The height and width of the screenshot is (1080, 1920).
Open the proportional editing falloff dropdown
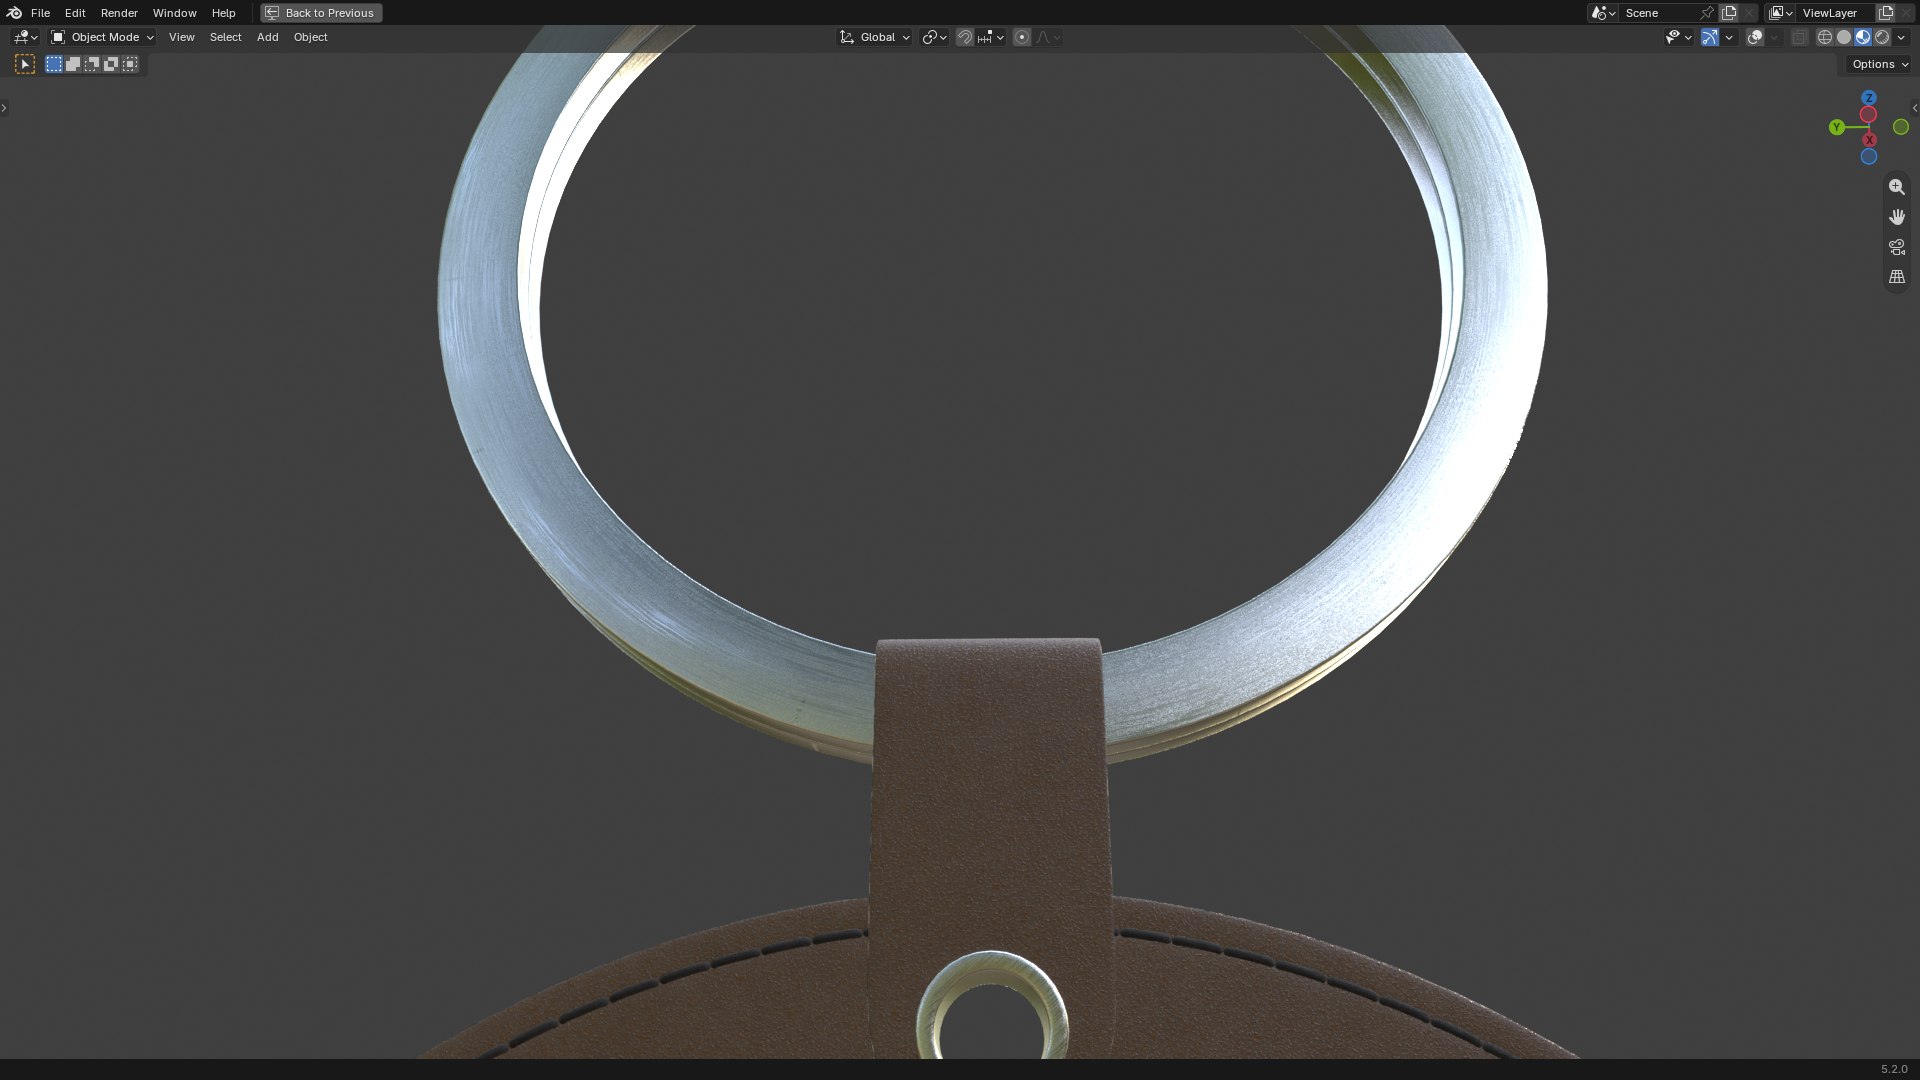1048,37
